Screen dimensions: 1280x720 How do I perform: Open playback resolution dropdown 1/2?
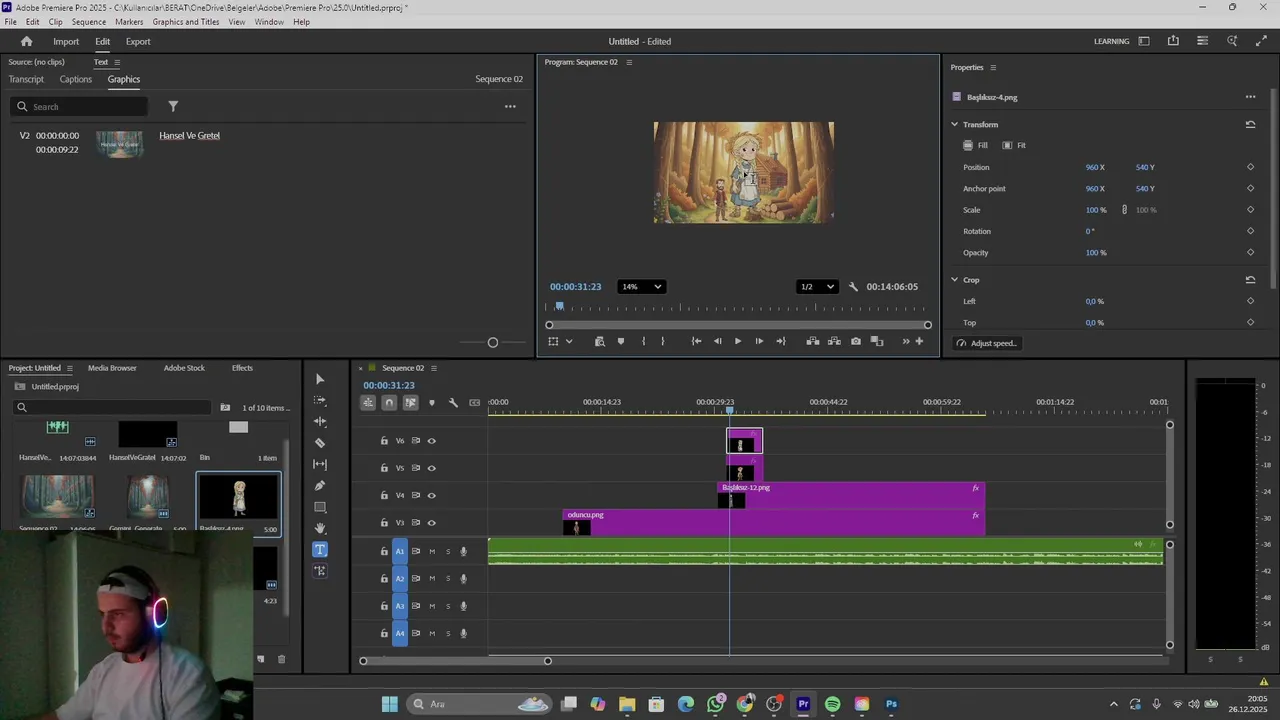(x=816, y=287)
